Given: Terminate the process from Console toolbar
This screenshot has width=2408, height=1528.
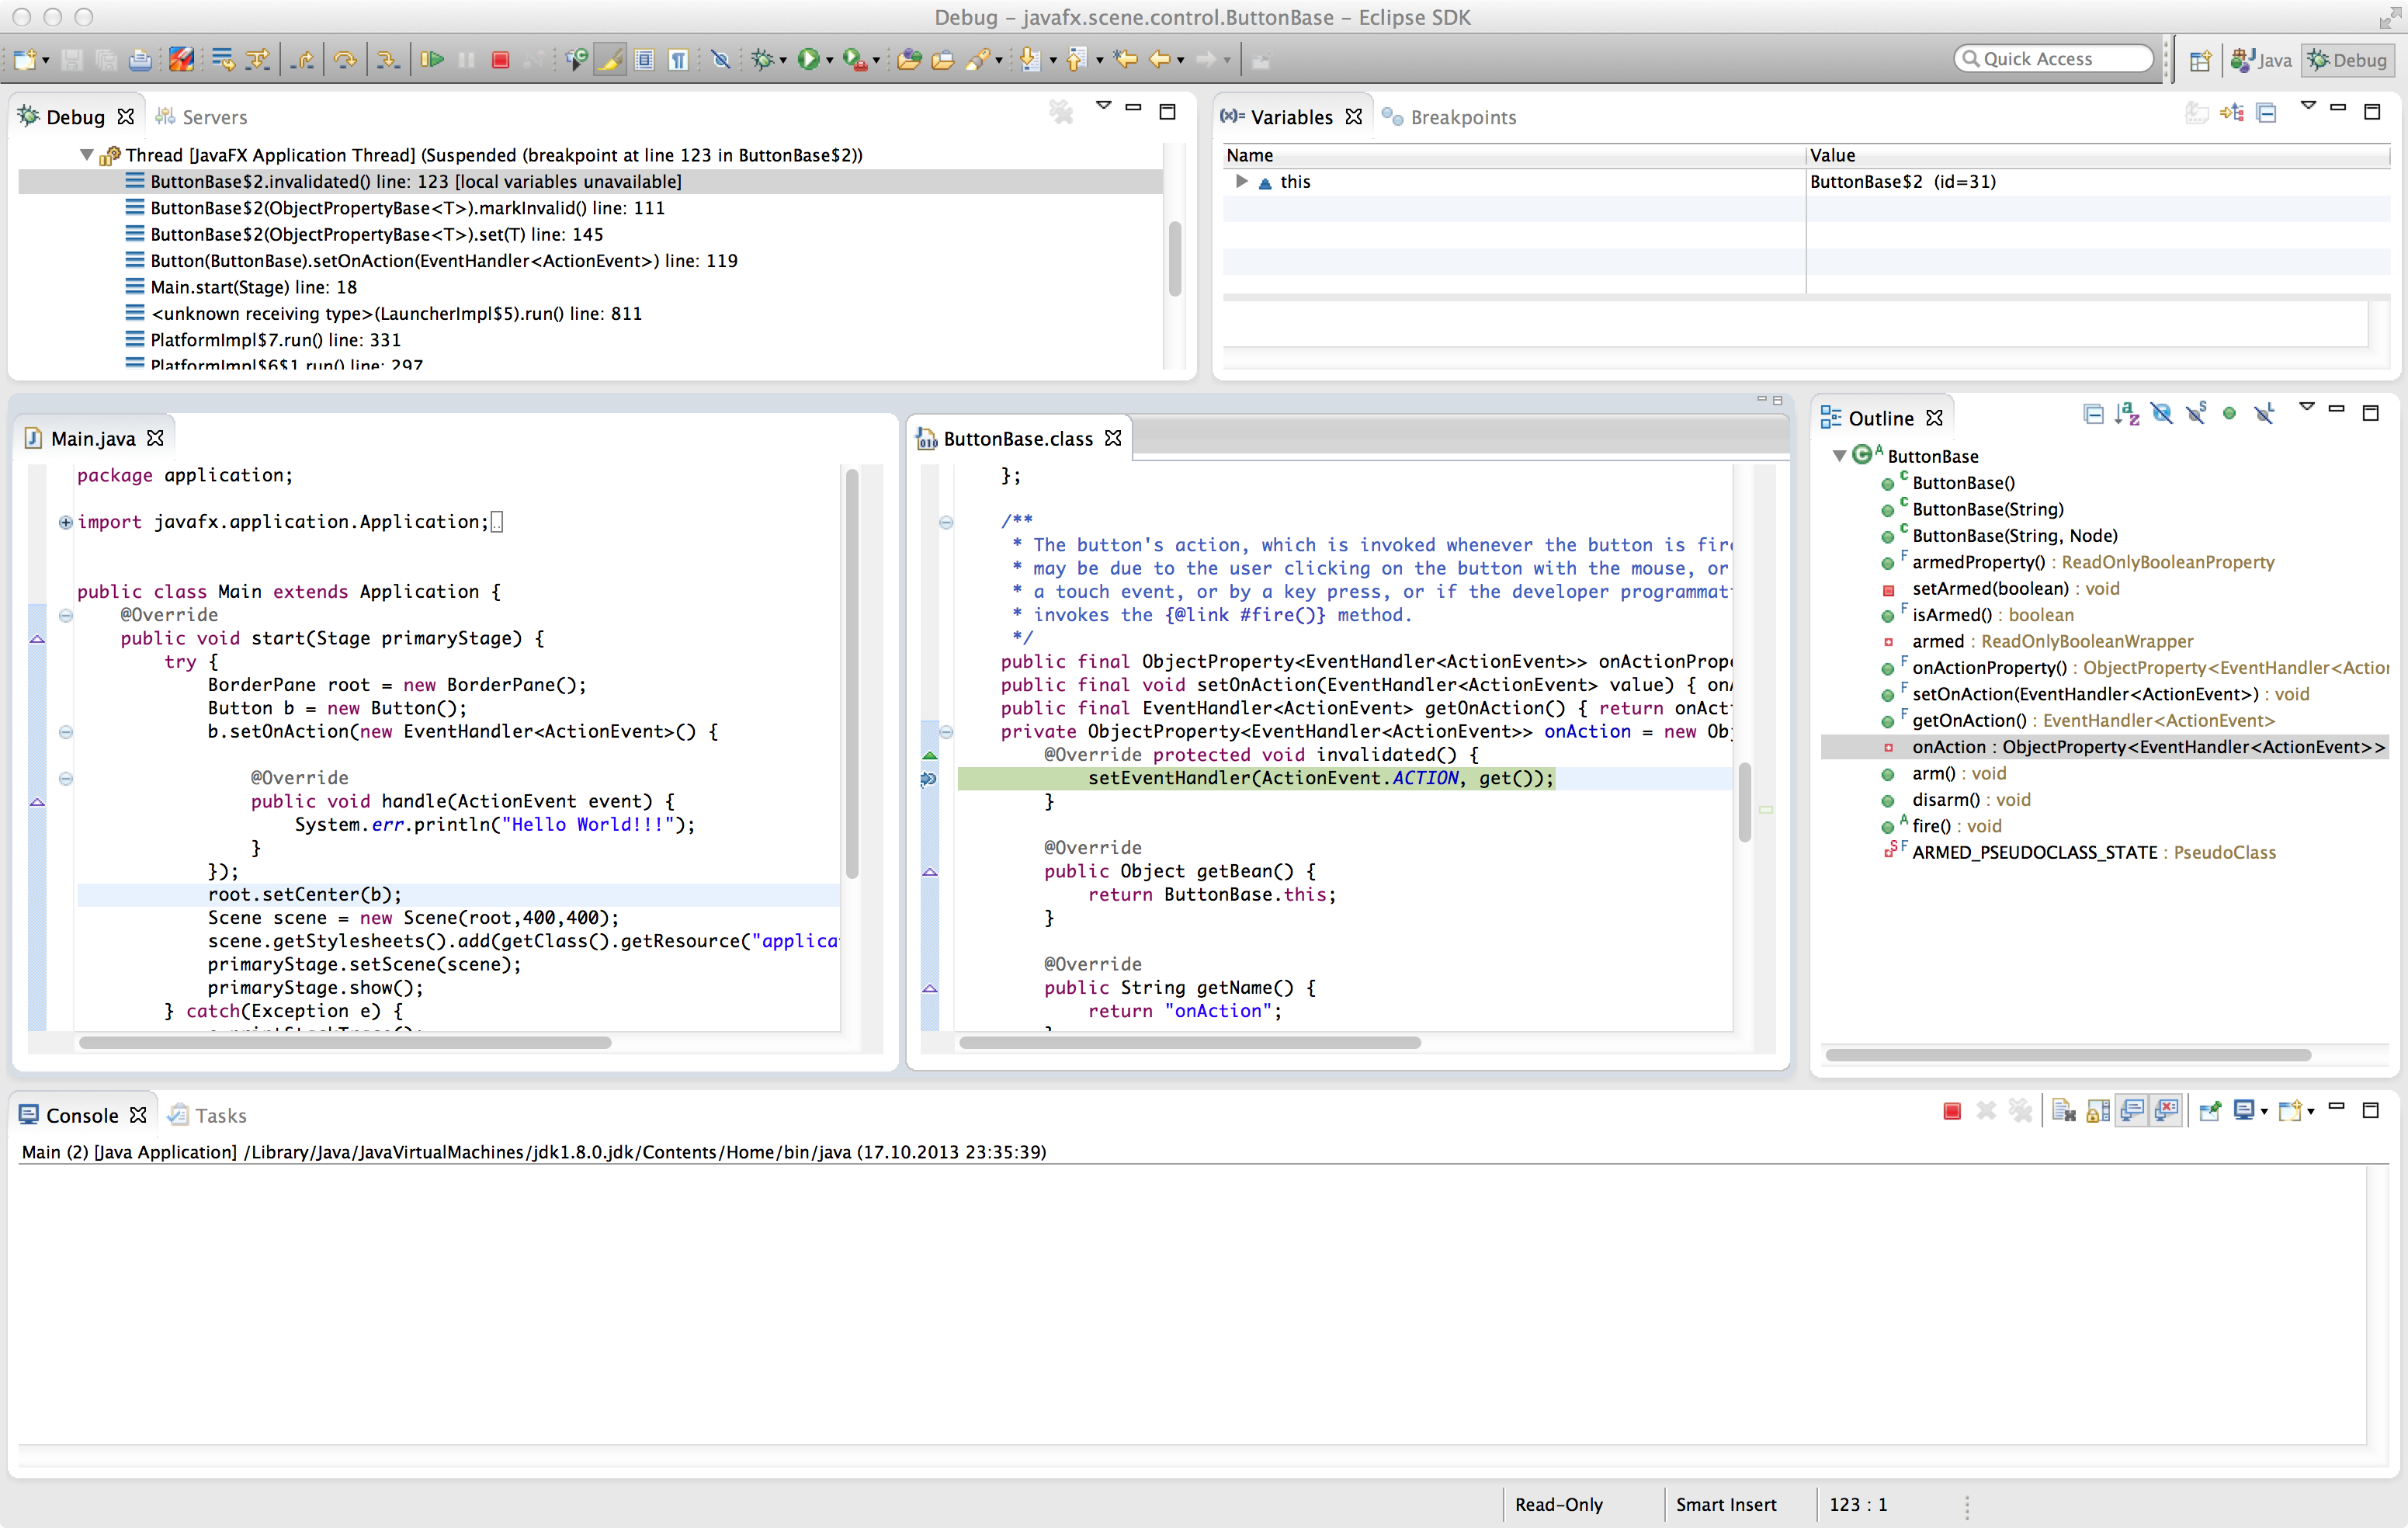Looking at the screenshot, I should pyautogui.click(x=1951, y=1111).
